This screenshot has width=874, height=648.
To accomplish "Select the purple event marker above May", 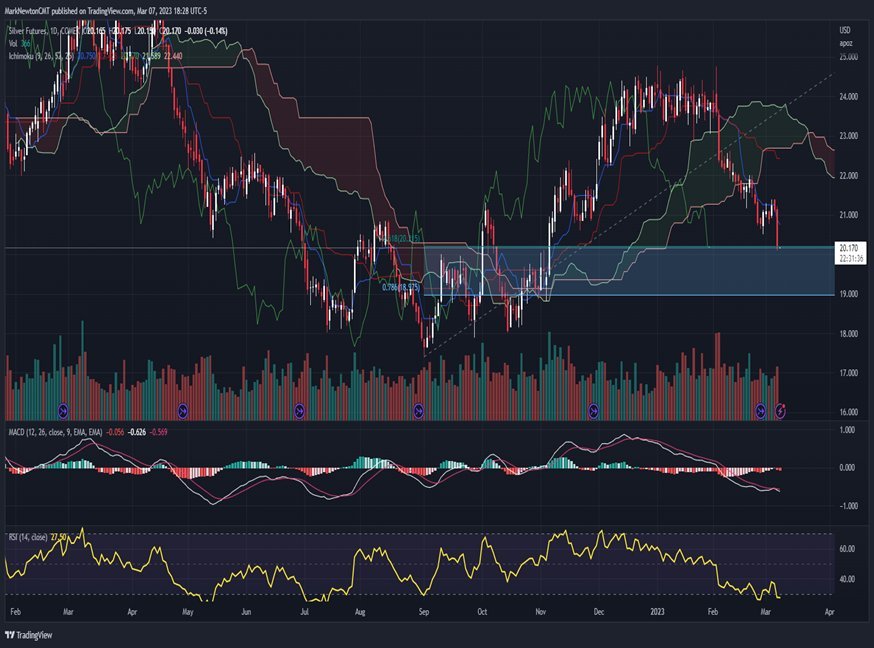I will (183, 410).
